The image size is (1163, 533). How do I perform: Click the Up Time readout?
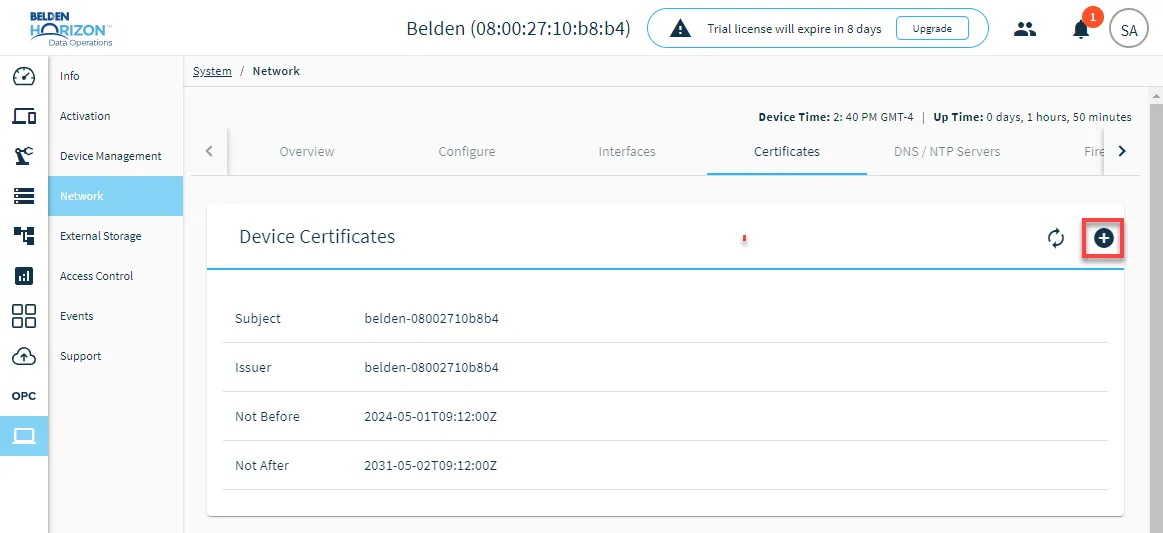click(1032, 117)
